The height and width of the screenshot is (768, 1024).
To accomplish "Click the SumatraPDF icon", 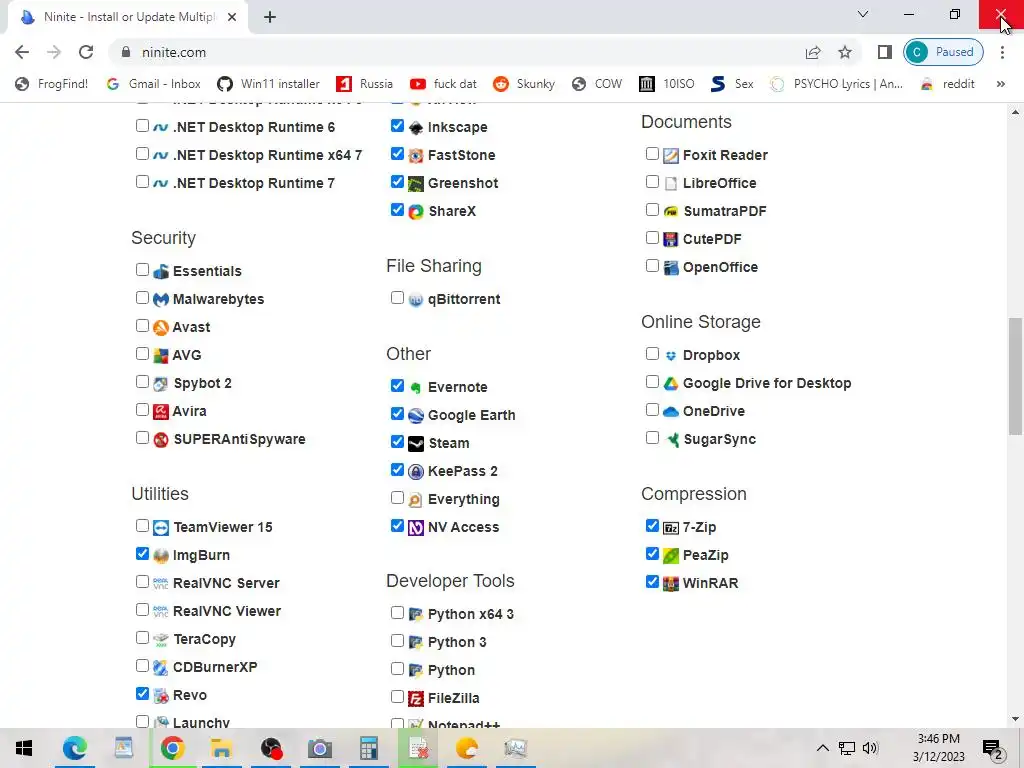I will [671, 212].
